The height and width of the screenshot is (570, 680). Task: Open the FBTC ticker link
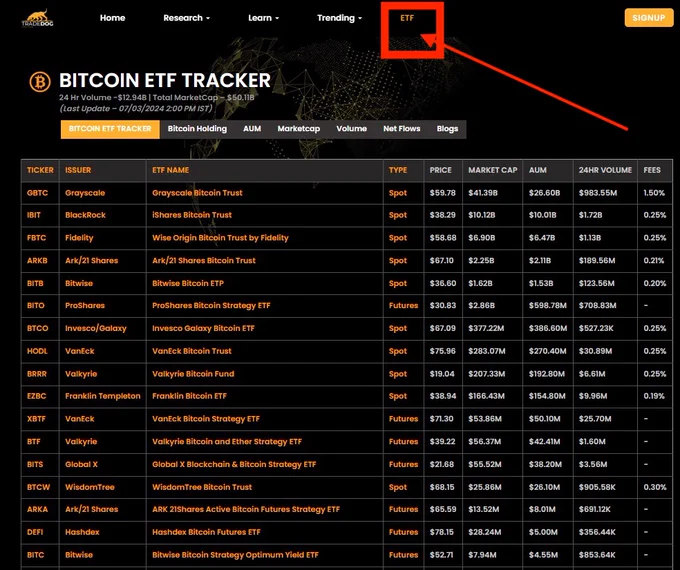[36, 238]
